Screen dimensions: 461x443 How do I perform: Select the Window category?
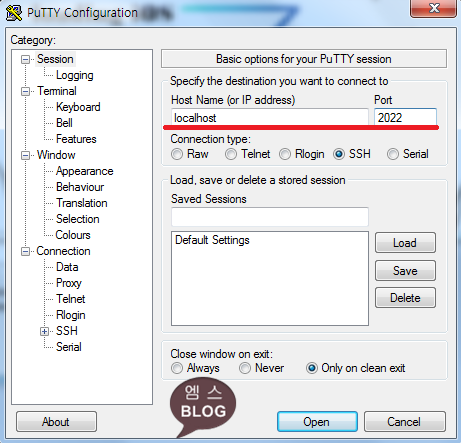click(56, 155)
